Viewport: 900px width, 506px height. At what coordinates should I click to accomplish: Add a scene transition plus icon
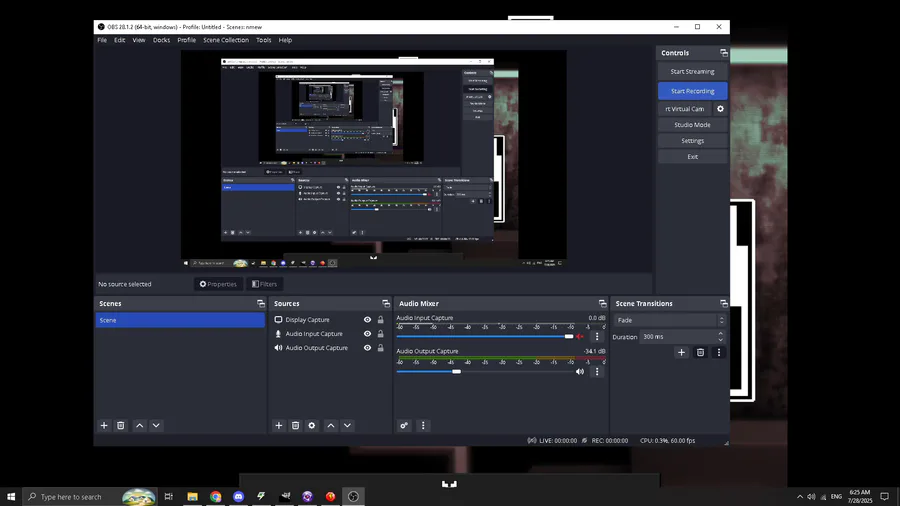[681, 353]
